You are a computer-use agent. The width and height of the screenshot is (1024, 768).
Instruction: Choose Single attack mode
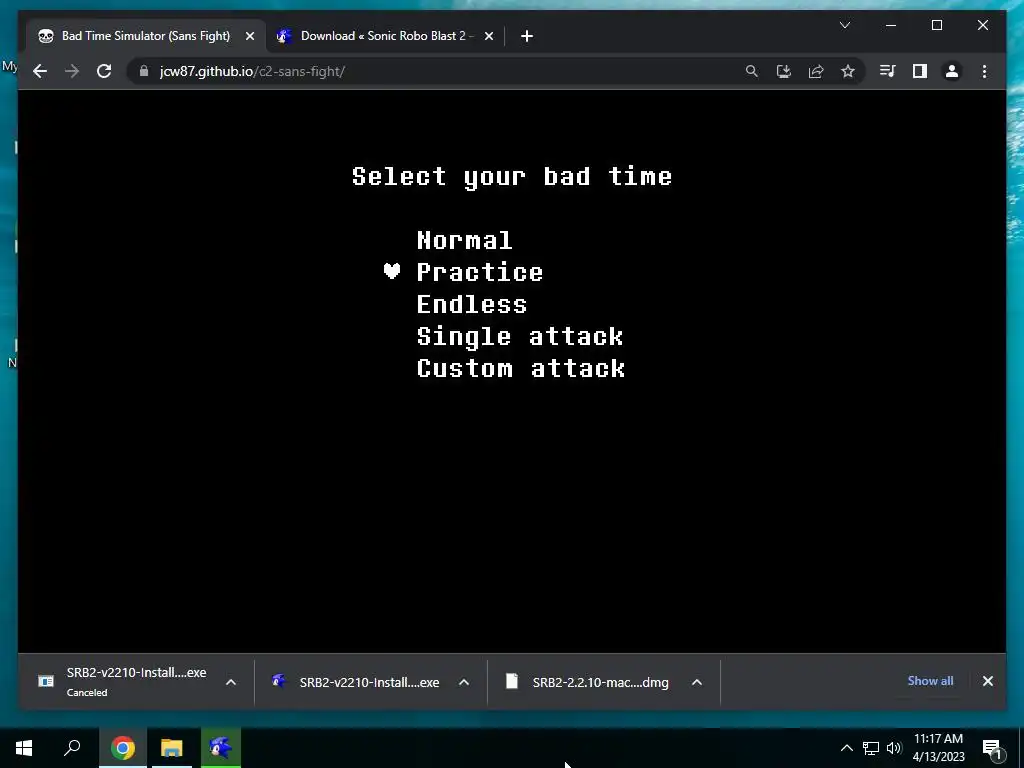(520, 336)
